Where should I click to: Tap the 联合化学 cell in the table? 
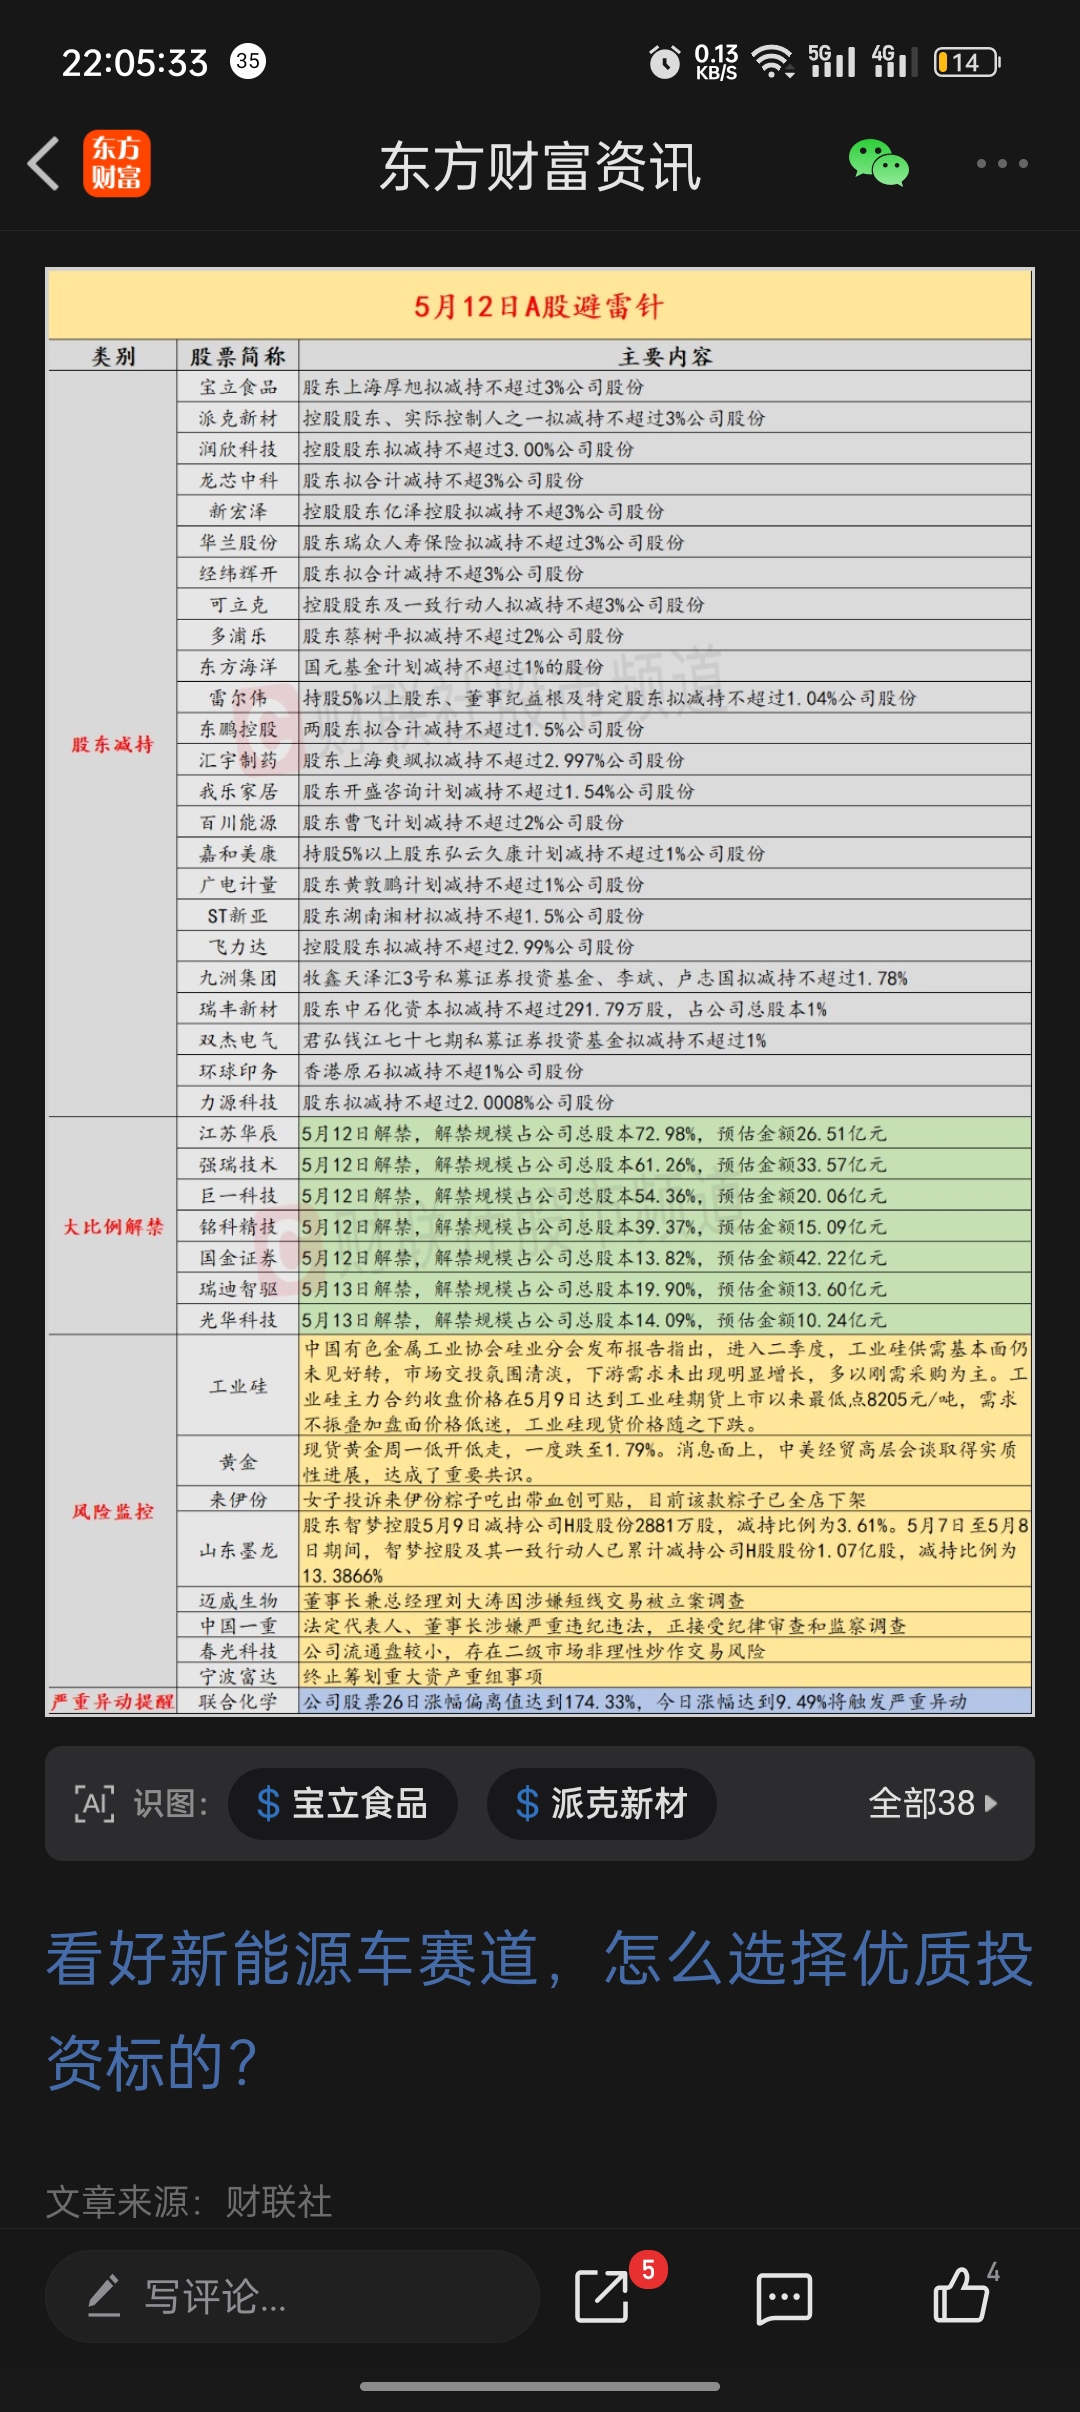[238, 1701]
